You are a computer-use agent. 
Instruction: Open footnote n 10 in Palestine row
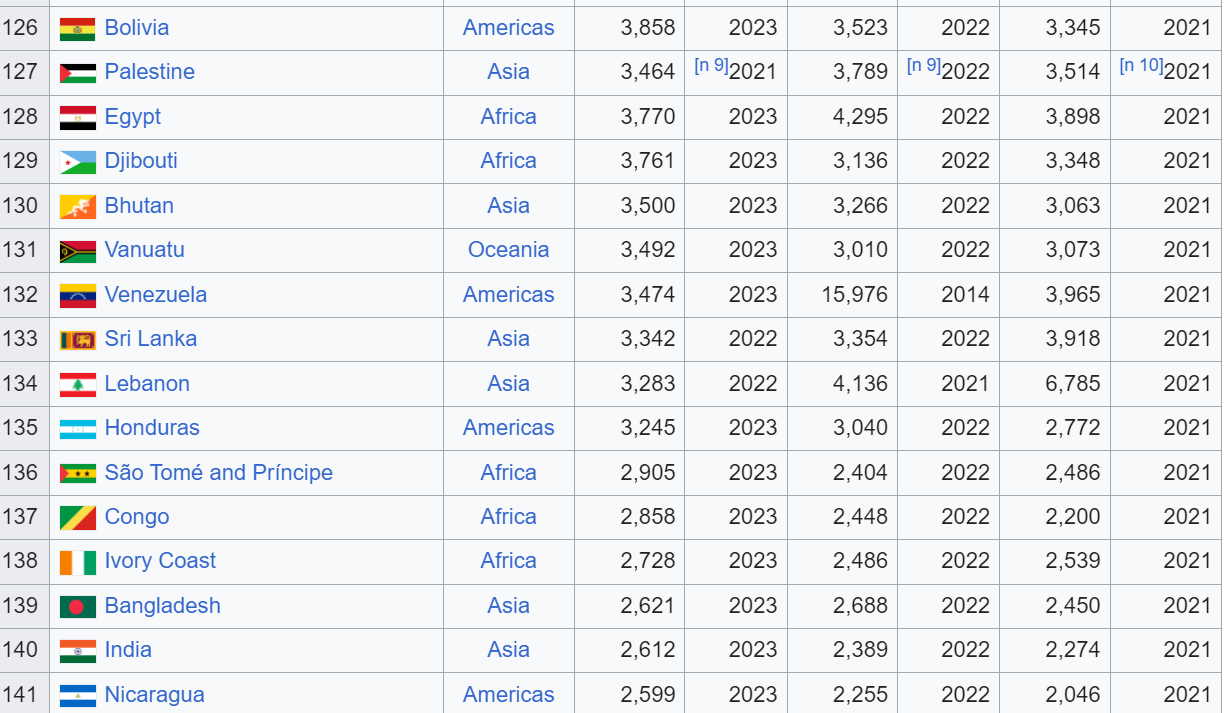[1141, 66]
